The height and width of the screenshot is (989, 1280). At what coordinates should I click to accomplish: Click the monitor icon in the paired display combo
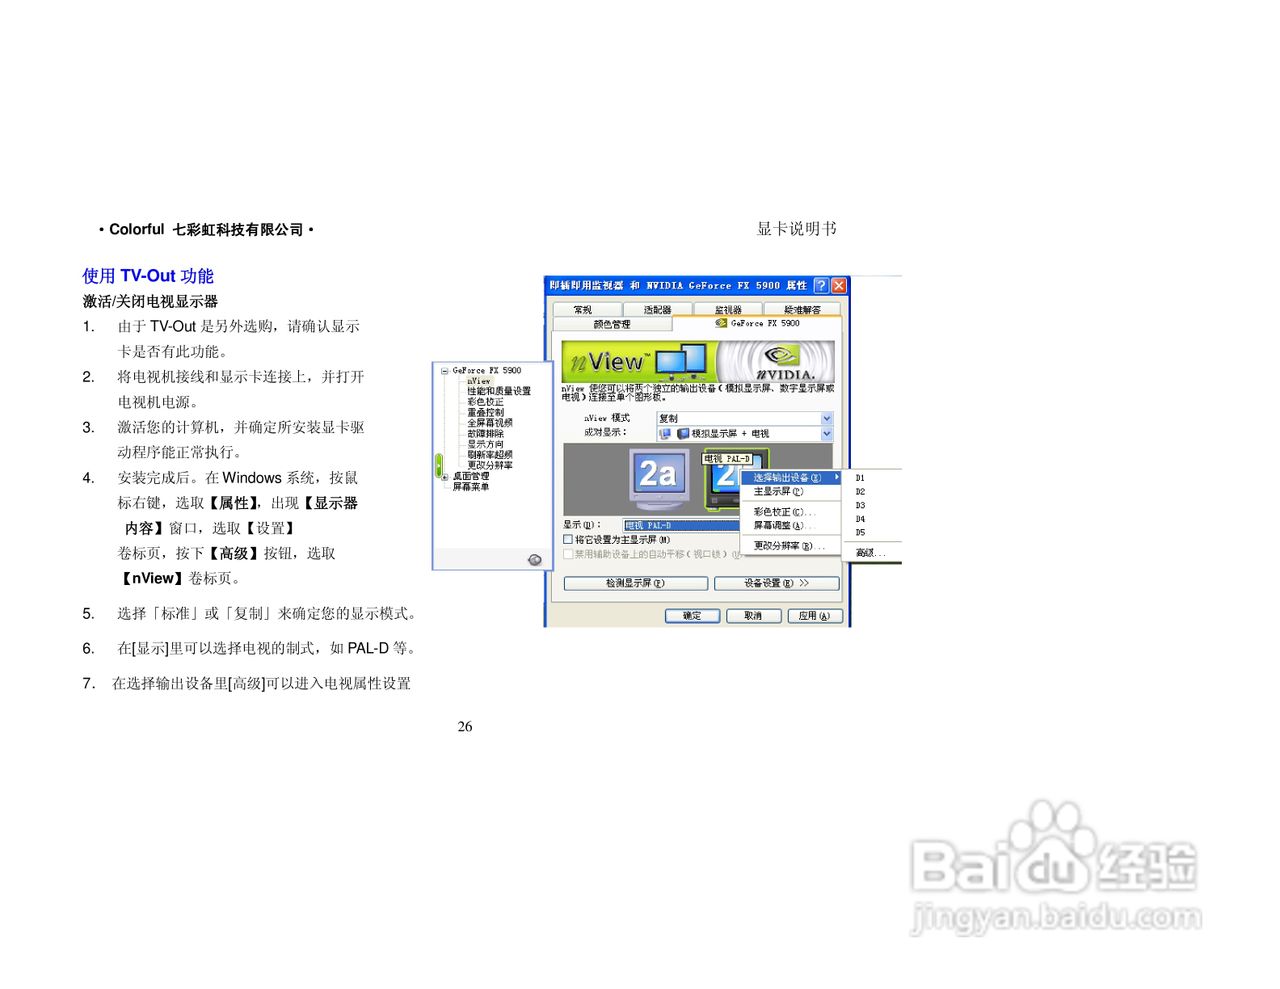(x=665, y=434)
